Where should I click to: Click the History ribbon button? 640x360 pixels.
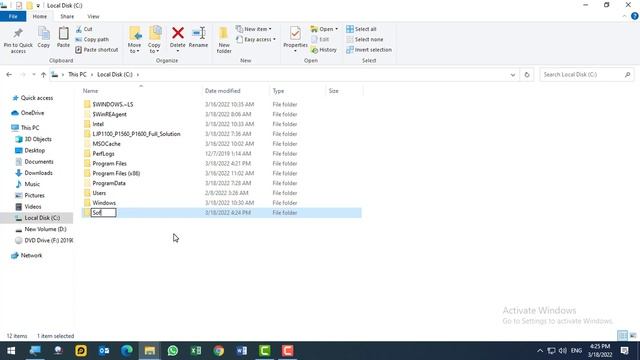(x=324, y=50)
